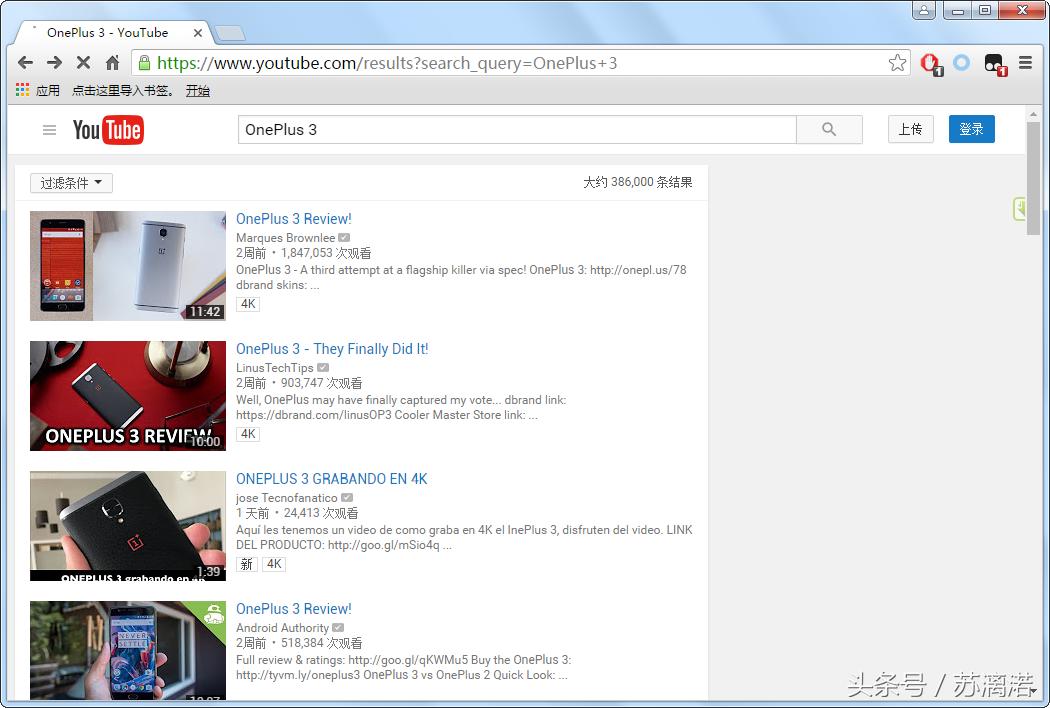The height and width of the screenshot is (708, 1050).
Task: View the green padlock site security info
Action: click(x=144, y=63)
